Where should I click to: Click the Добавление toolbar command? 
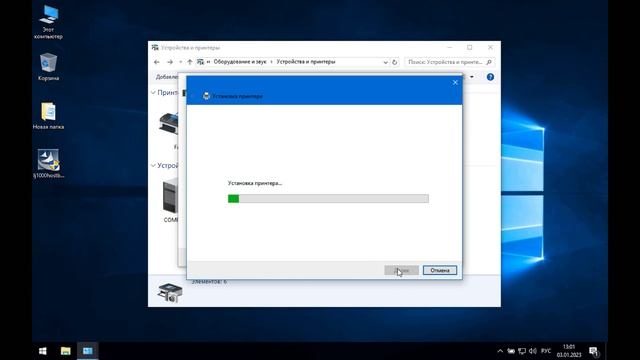[x=167, y=77]
